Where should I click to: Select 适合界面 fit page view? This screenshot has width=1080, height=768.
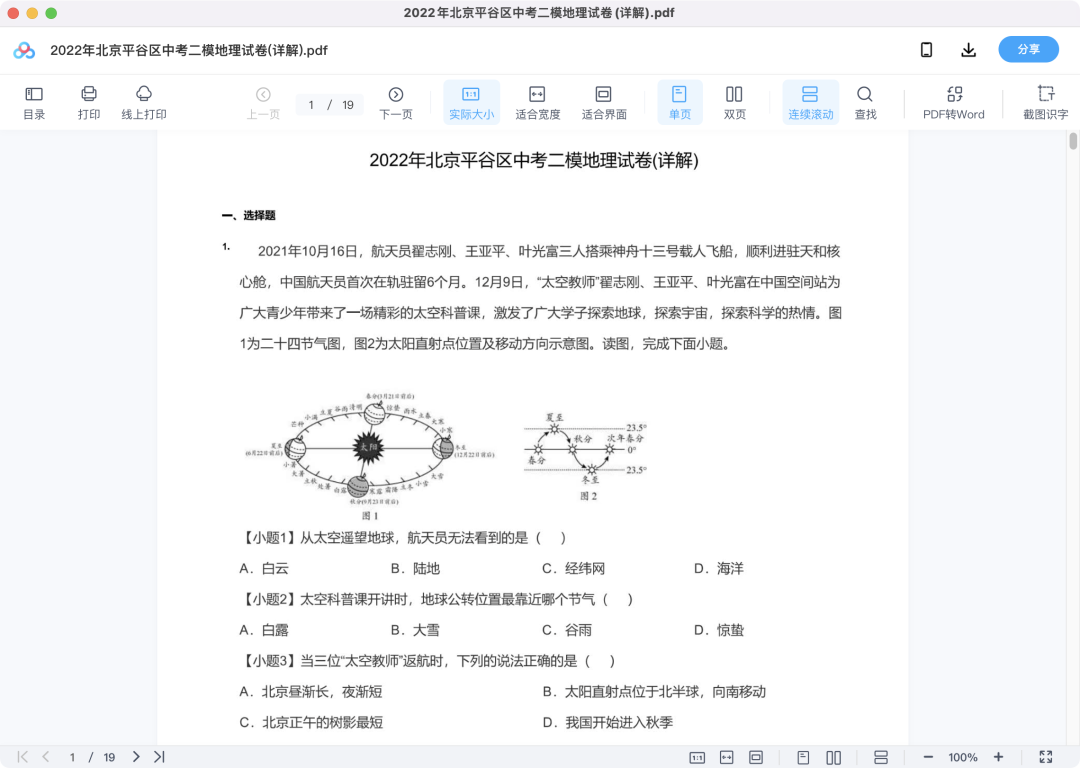604,103
